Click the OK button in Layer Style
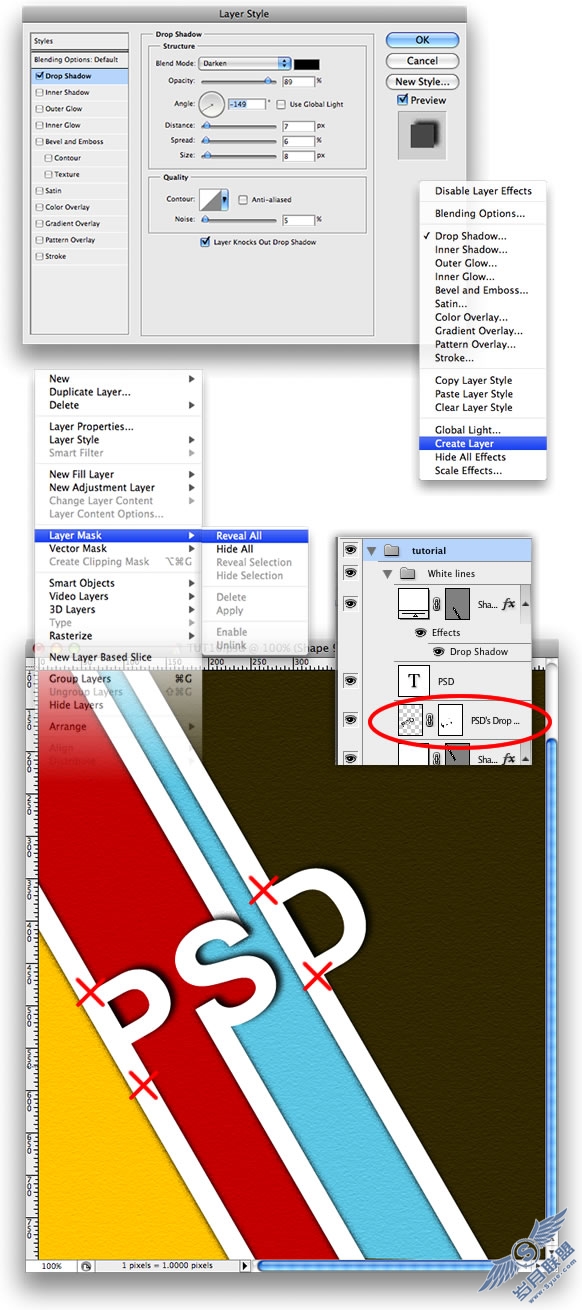 point(422,40)
